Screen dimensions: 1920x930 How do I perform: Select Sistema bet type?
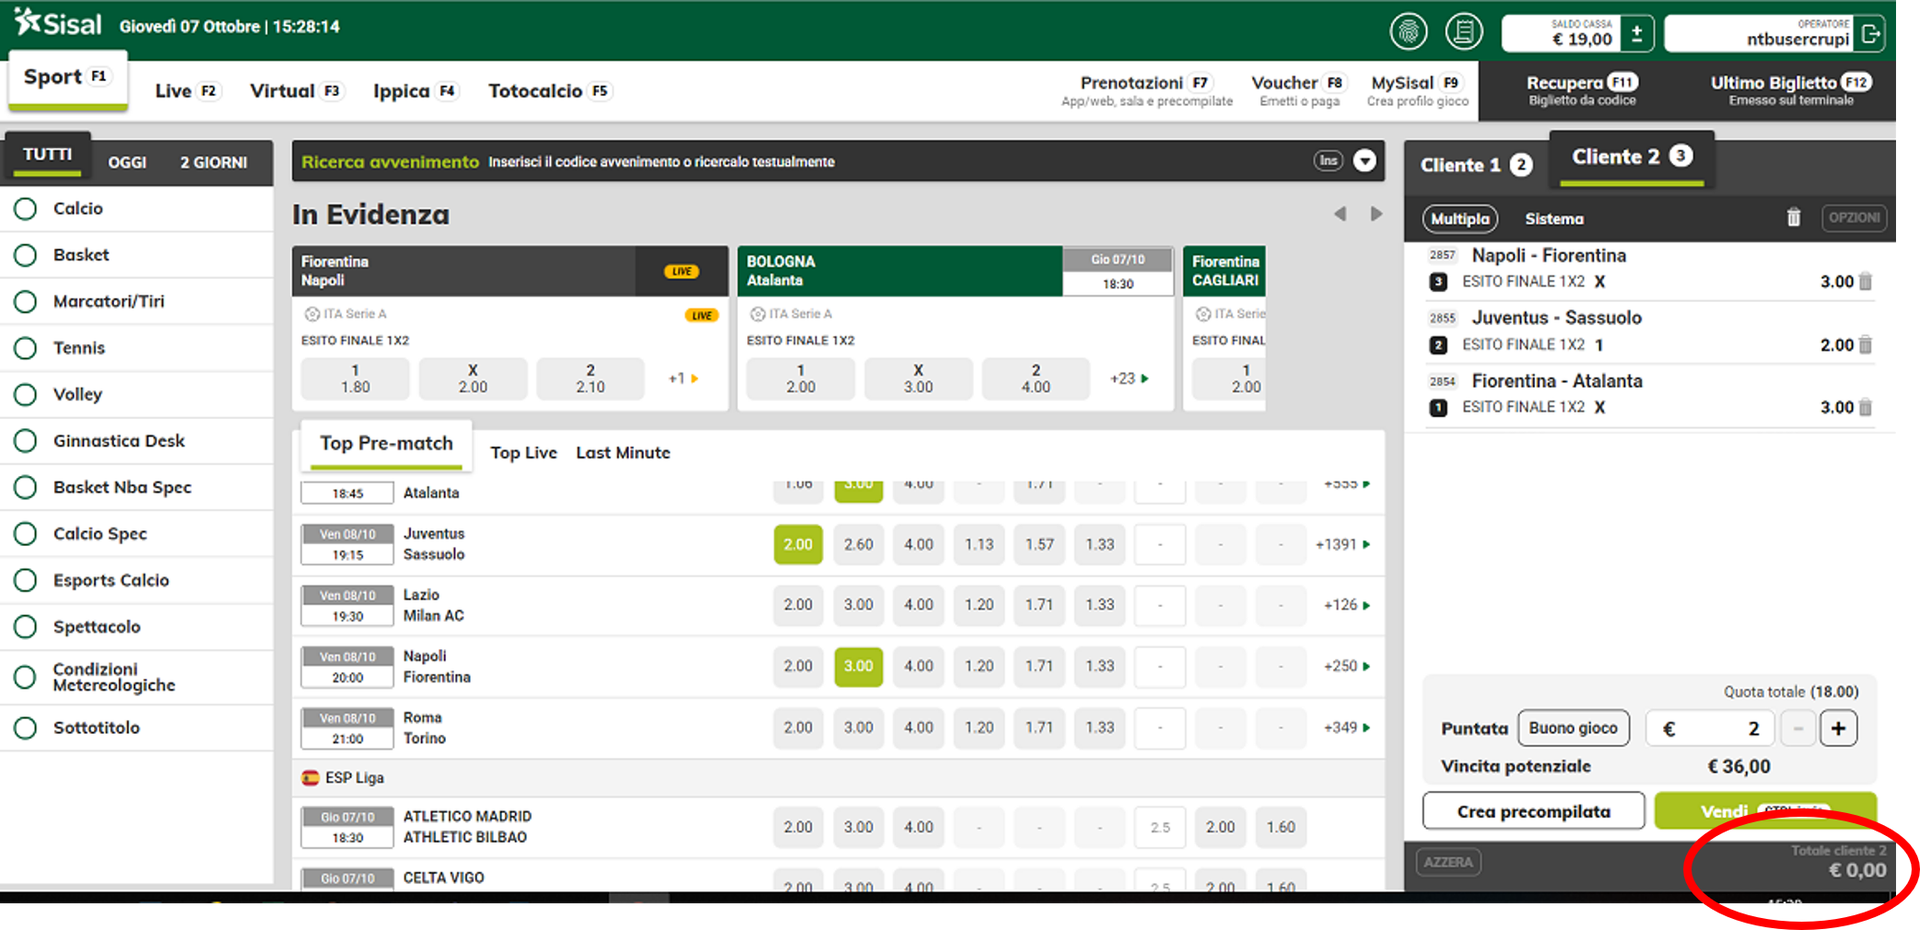1554,219
